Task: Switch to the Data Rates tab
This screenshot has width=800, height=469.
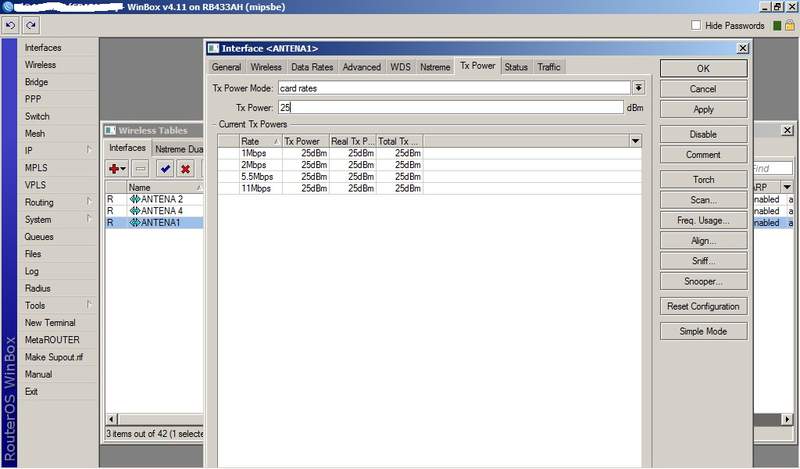Action: click(312, 67)
